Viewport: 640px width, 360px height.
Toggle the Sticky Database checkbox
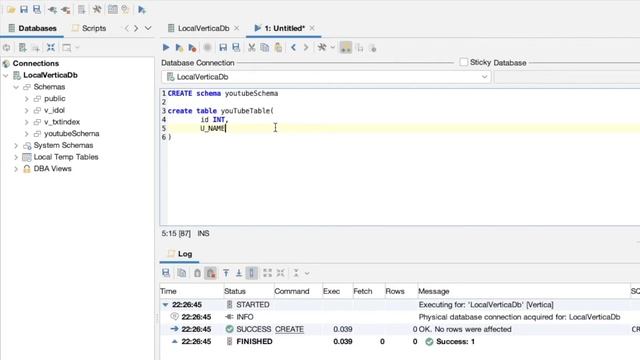[463, 62]
